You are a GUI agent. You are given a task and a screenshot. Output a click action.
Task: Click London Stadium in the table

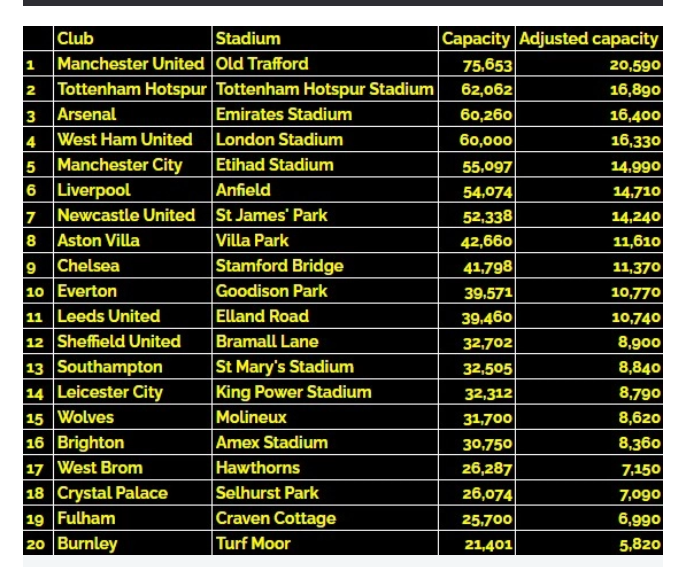[x=279, y=140]
